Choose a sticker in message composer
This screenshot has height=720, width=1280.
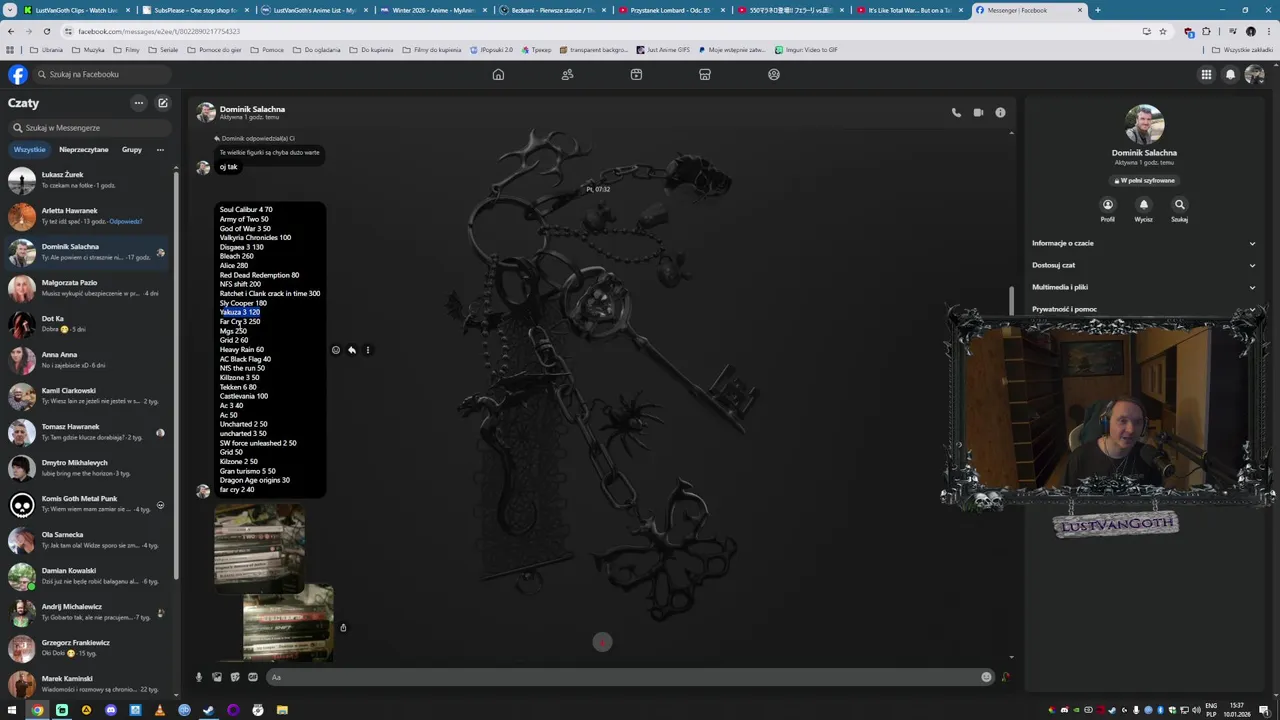235,677
